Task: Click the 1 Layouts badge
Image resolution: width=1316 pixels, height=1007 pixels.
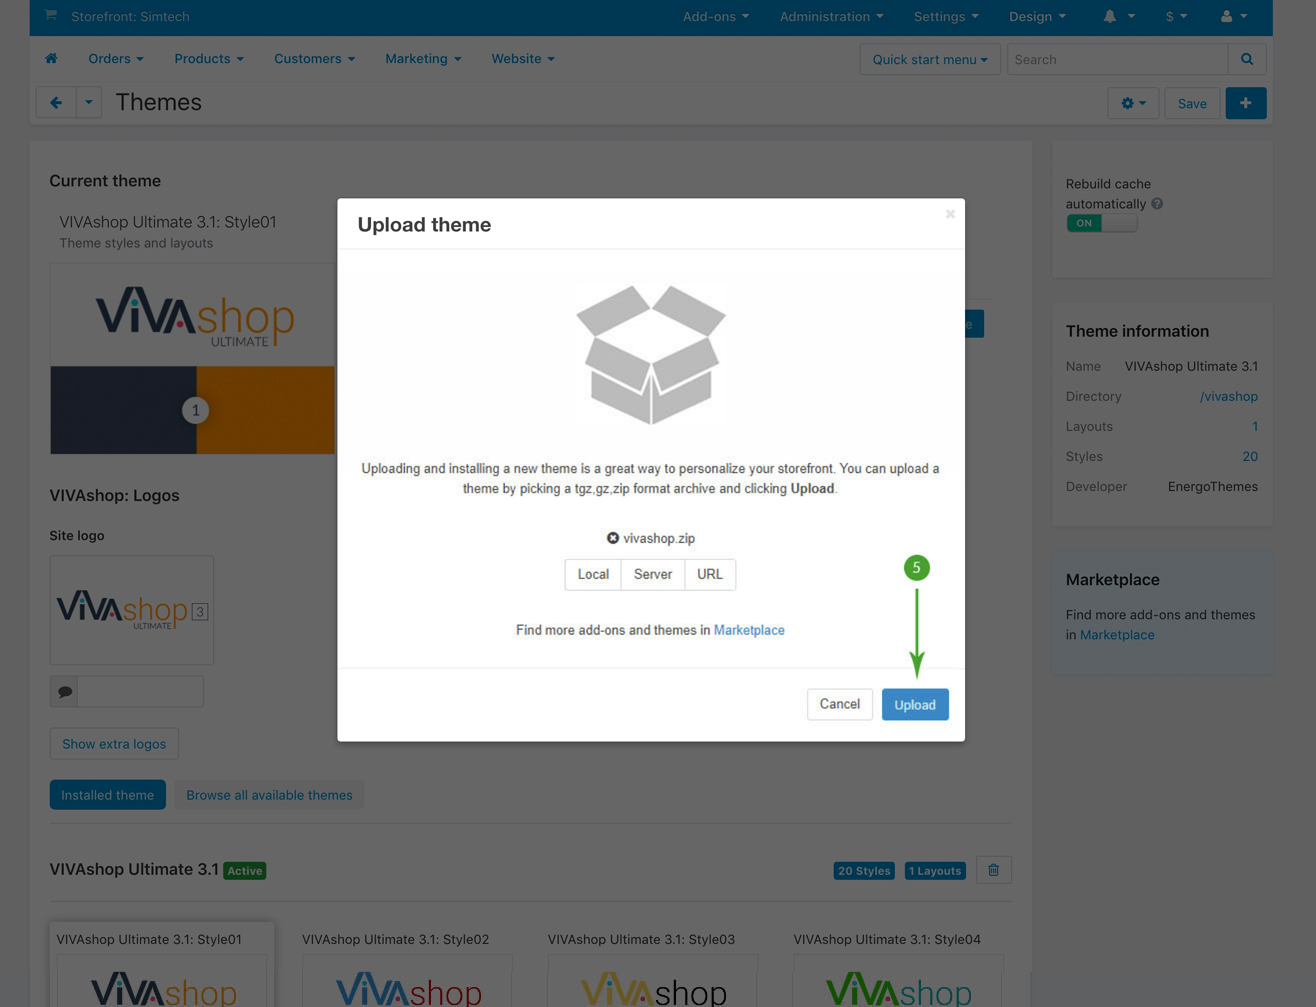Action: [935, 871]
